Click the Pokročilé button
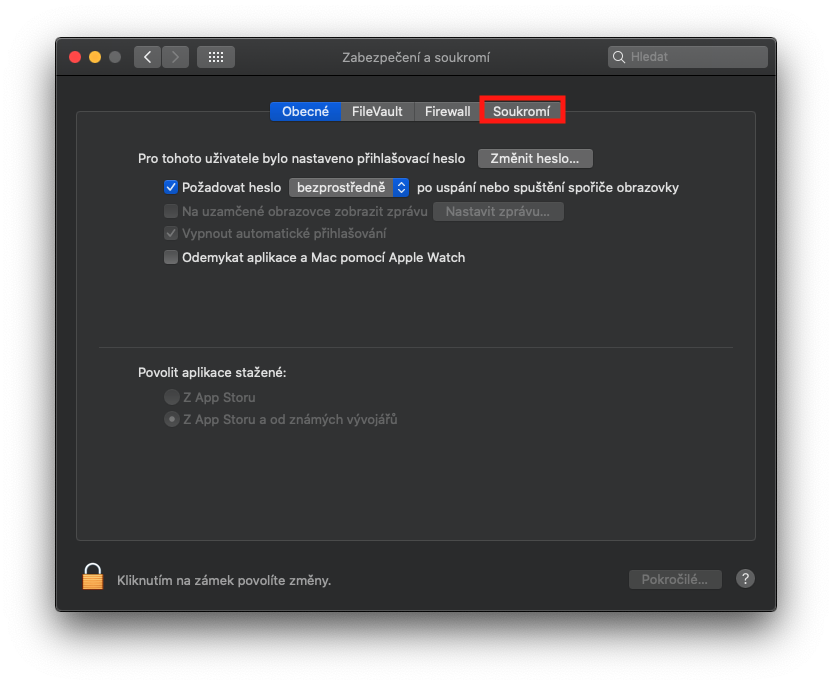Image resolution: width=832 pixels, height=685 pixels. click(675, 579)
